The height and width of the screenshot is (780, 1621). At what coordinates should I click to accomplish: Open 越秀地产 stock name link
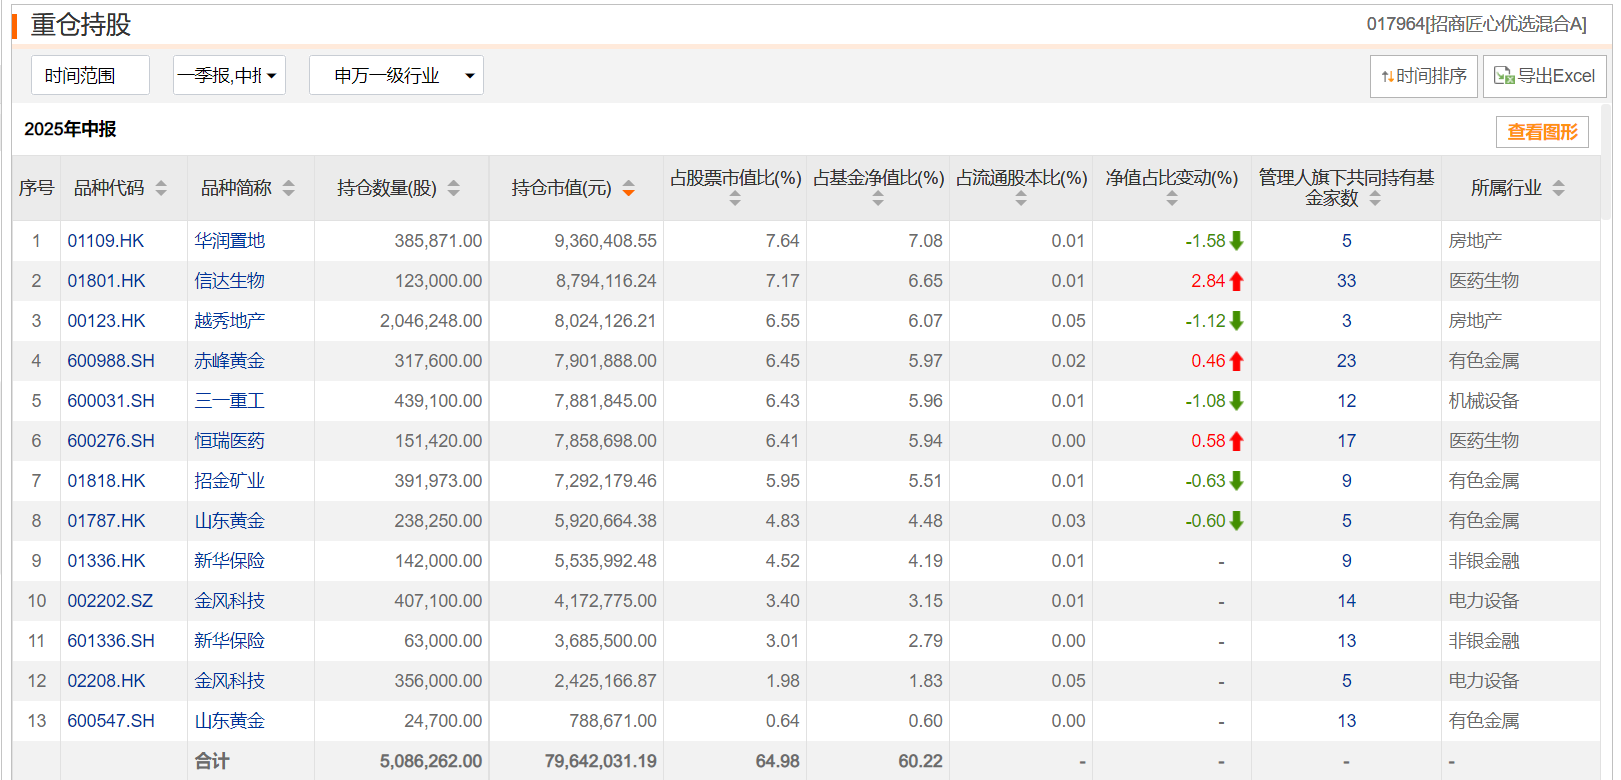click(230, 321)
